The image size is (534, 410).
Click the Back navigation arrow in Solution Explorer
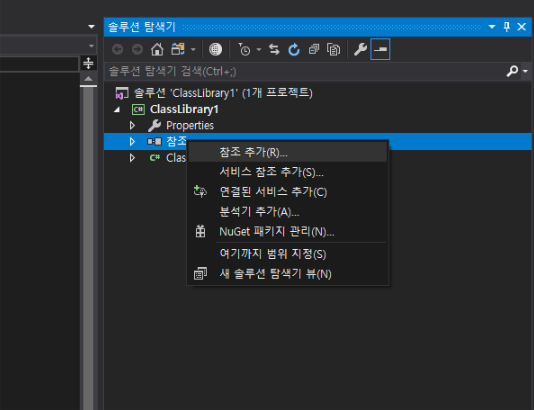tap(117, 50)
